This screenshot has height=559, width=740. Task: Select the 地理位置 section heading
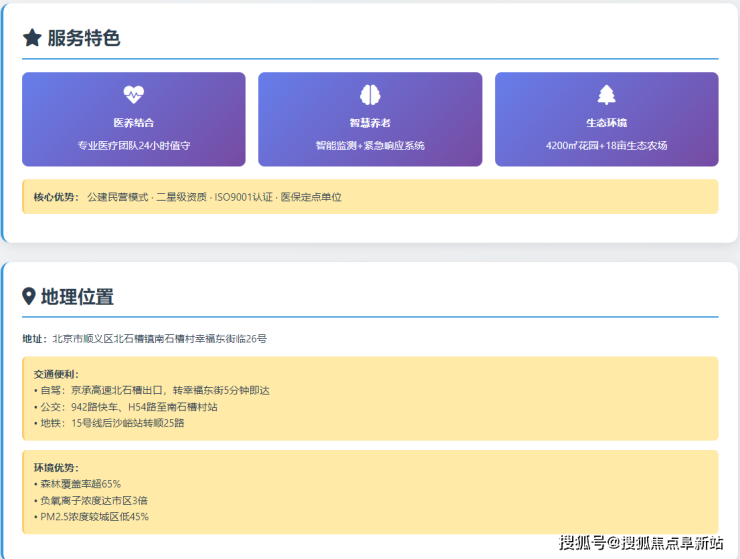point(77,297)
